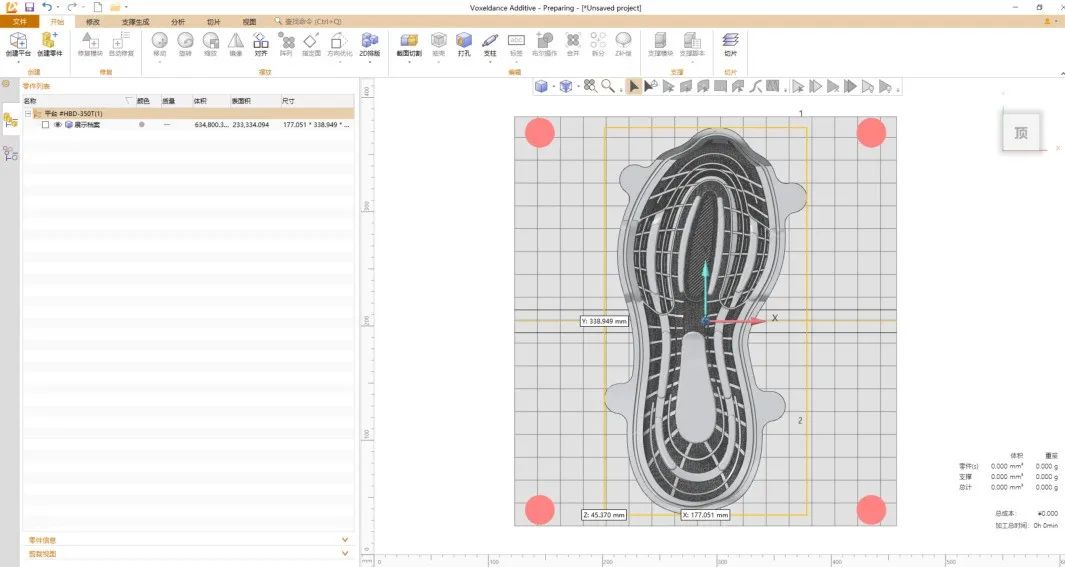
Task: Click the zoom-to-fit all parts icon
Action: [x=590, y=86]
